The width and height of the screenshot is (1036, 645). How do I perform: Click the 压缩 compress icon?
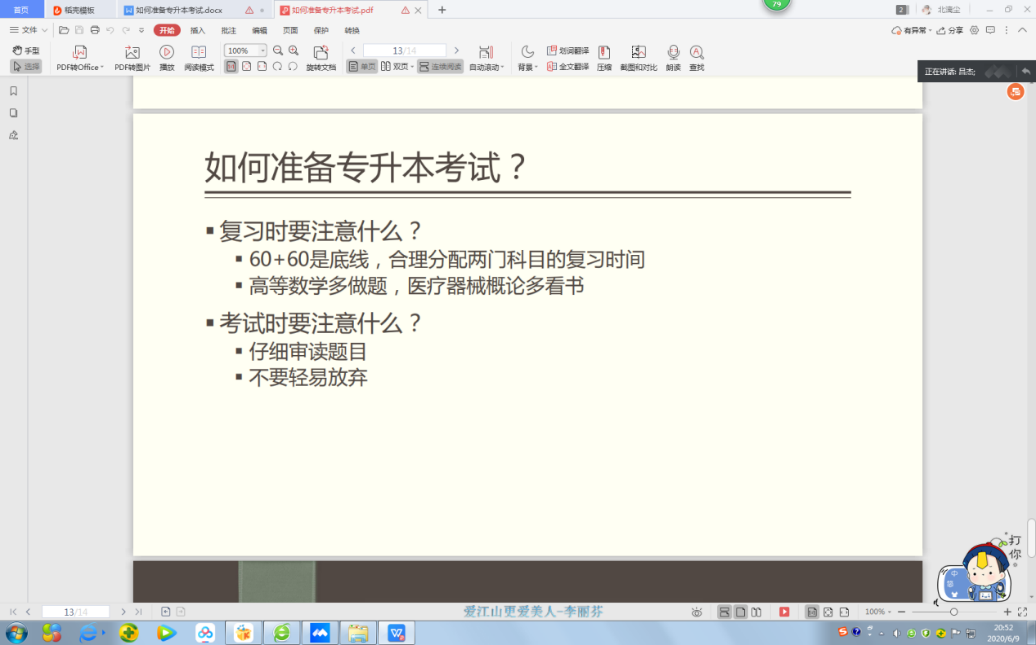604,58
